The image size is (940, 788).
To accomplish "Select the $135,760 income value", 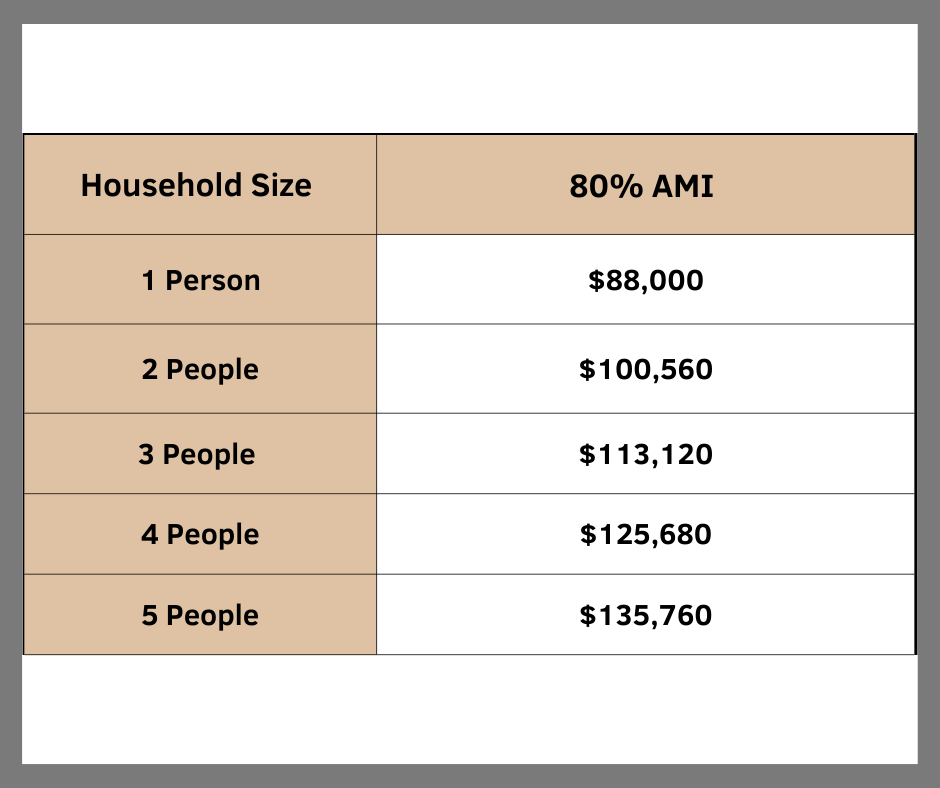I will (x=646, y=615).
